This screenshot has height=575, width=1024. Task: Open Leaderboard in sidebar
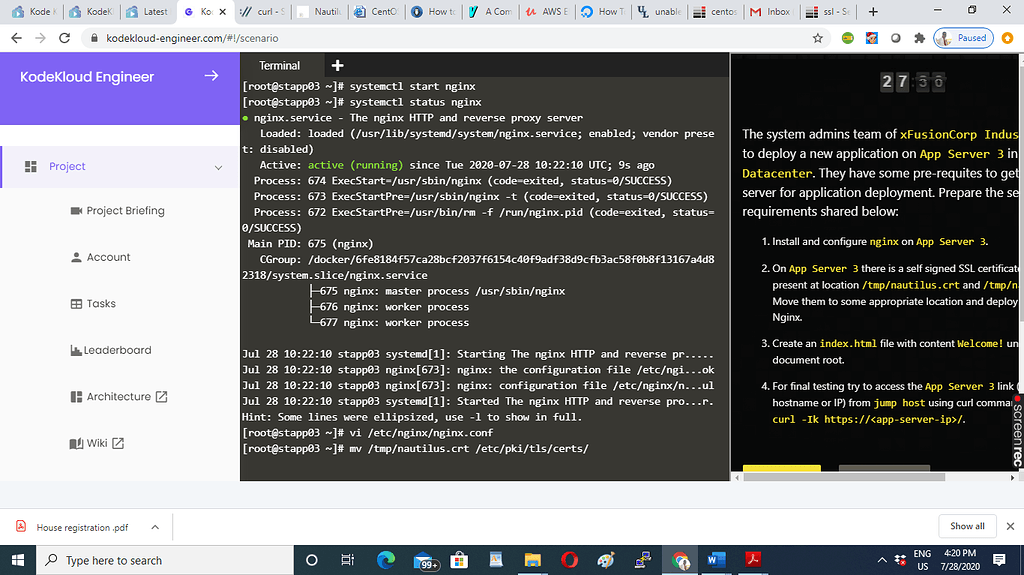(117, 350)
